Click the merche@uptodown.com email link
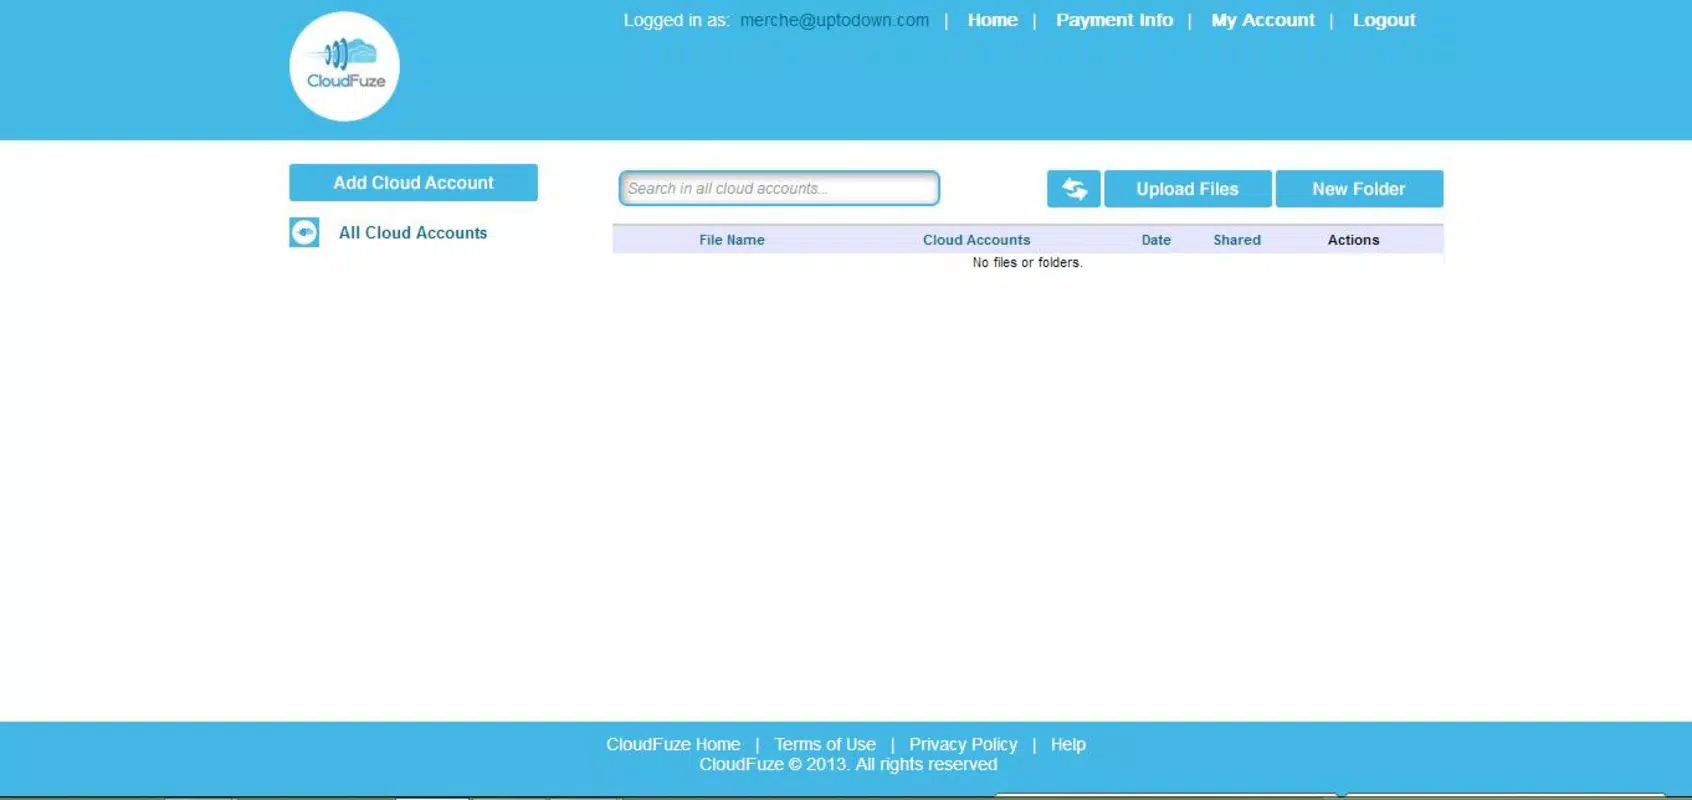 click(834, 20)
